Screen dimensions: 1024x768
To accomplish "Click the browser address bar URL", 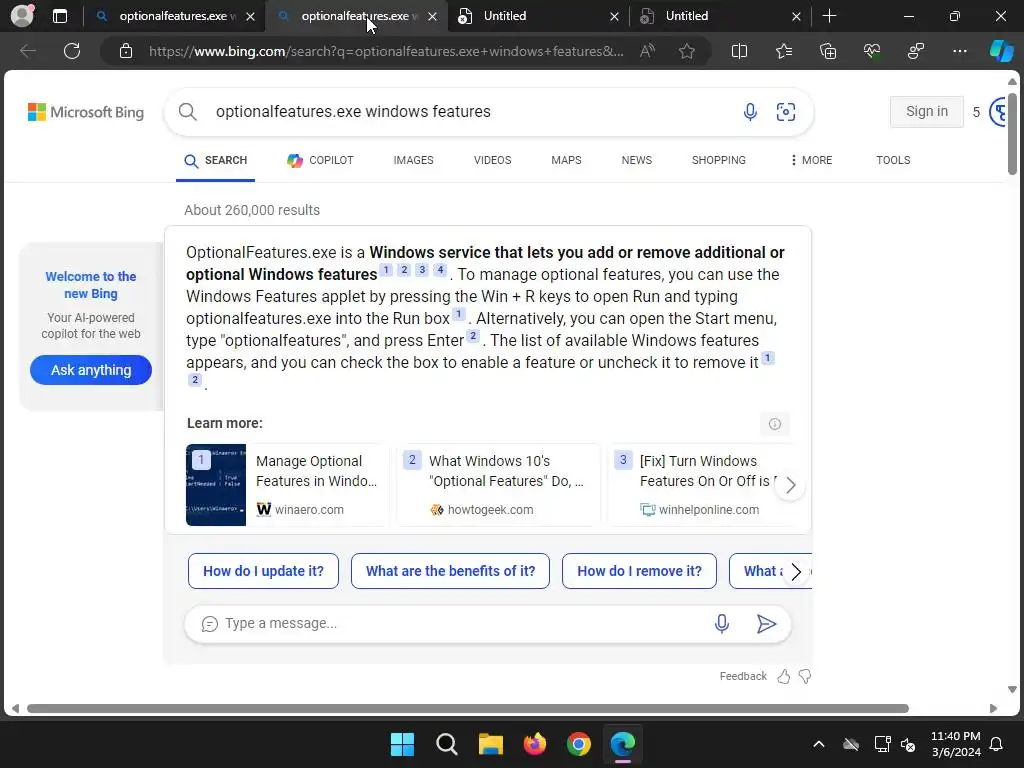I will click(385, 51).
